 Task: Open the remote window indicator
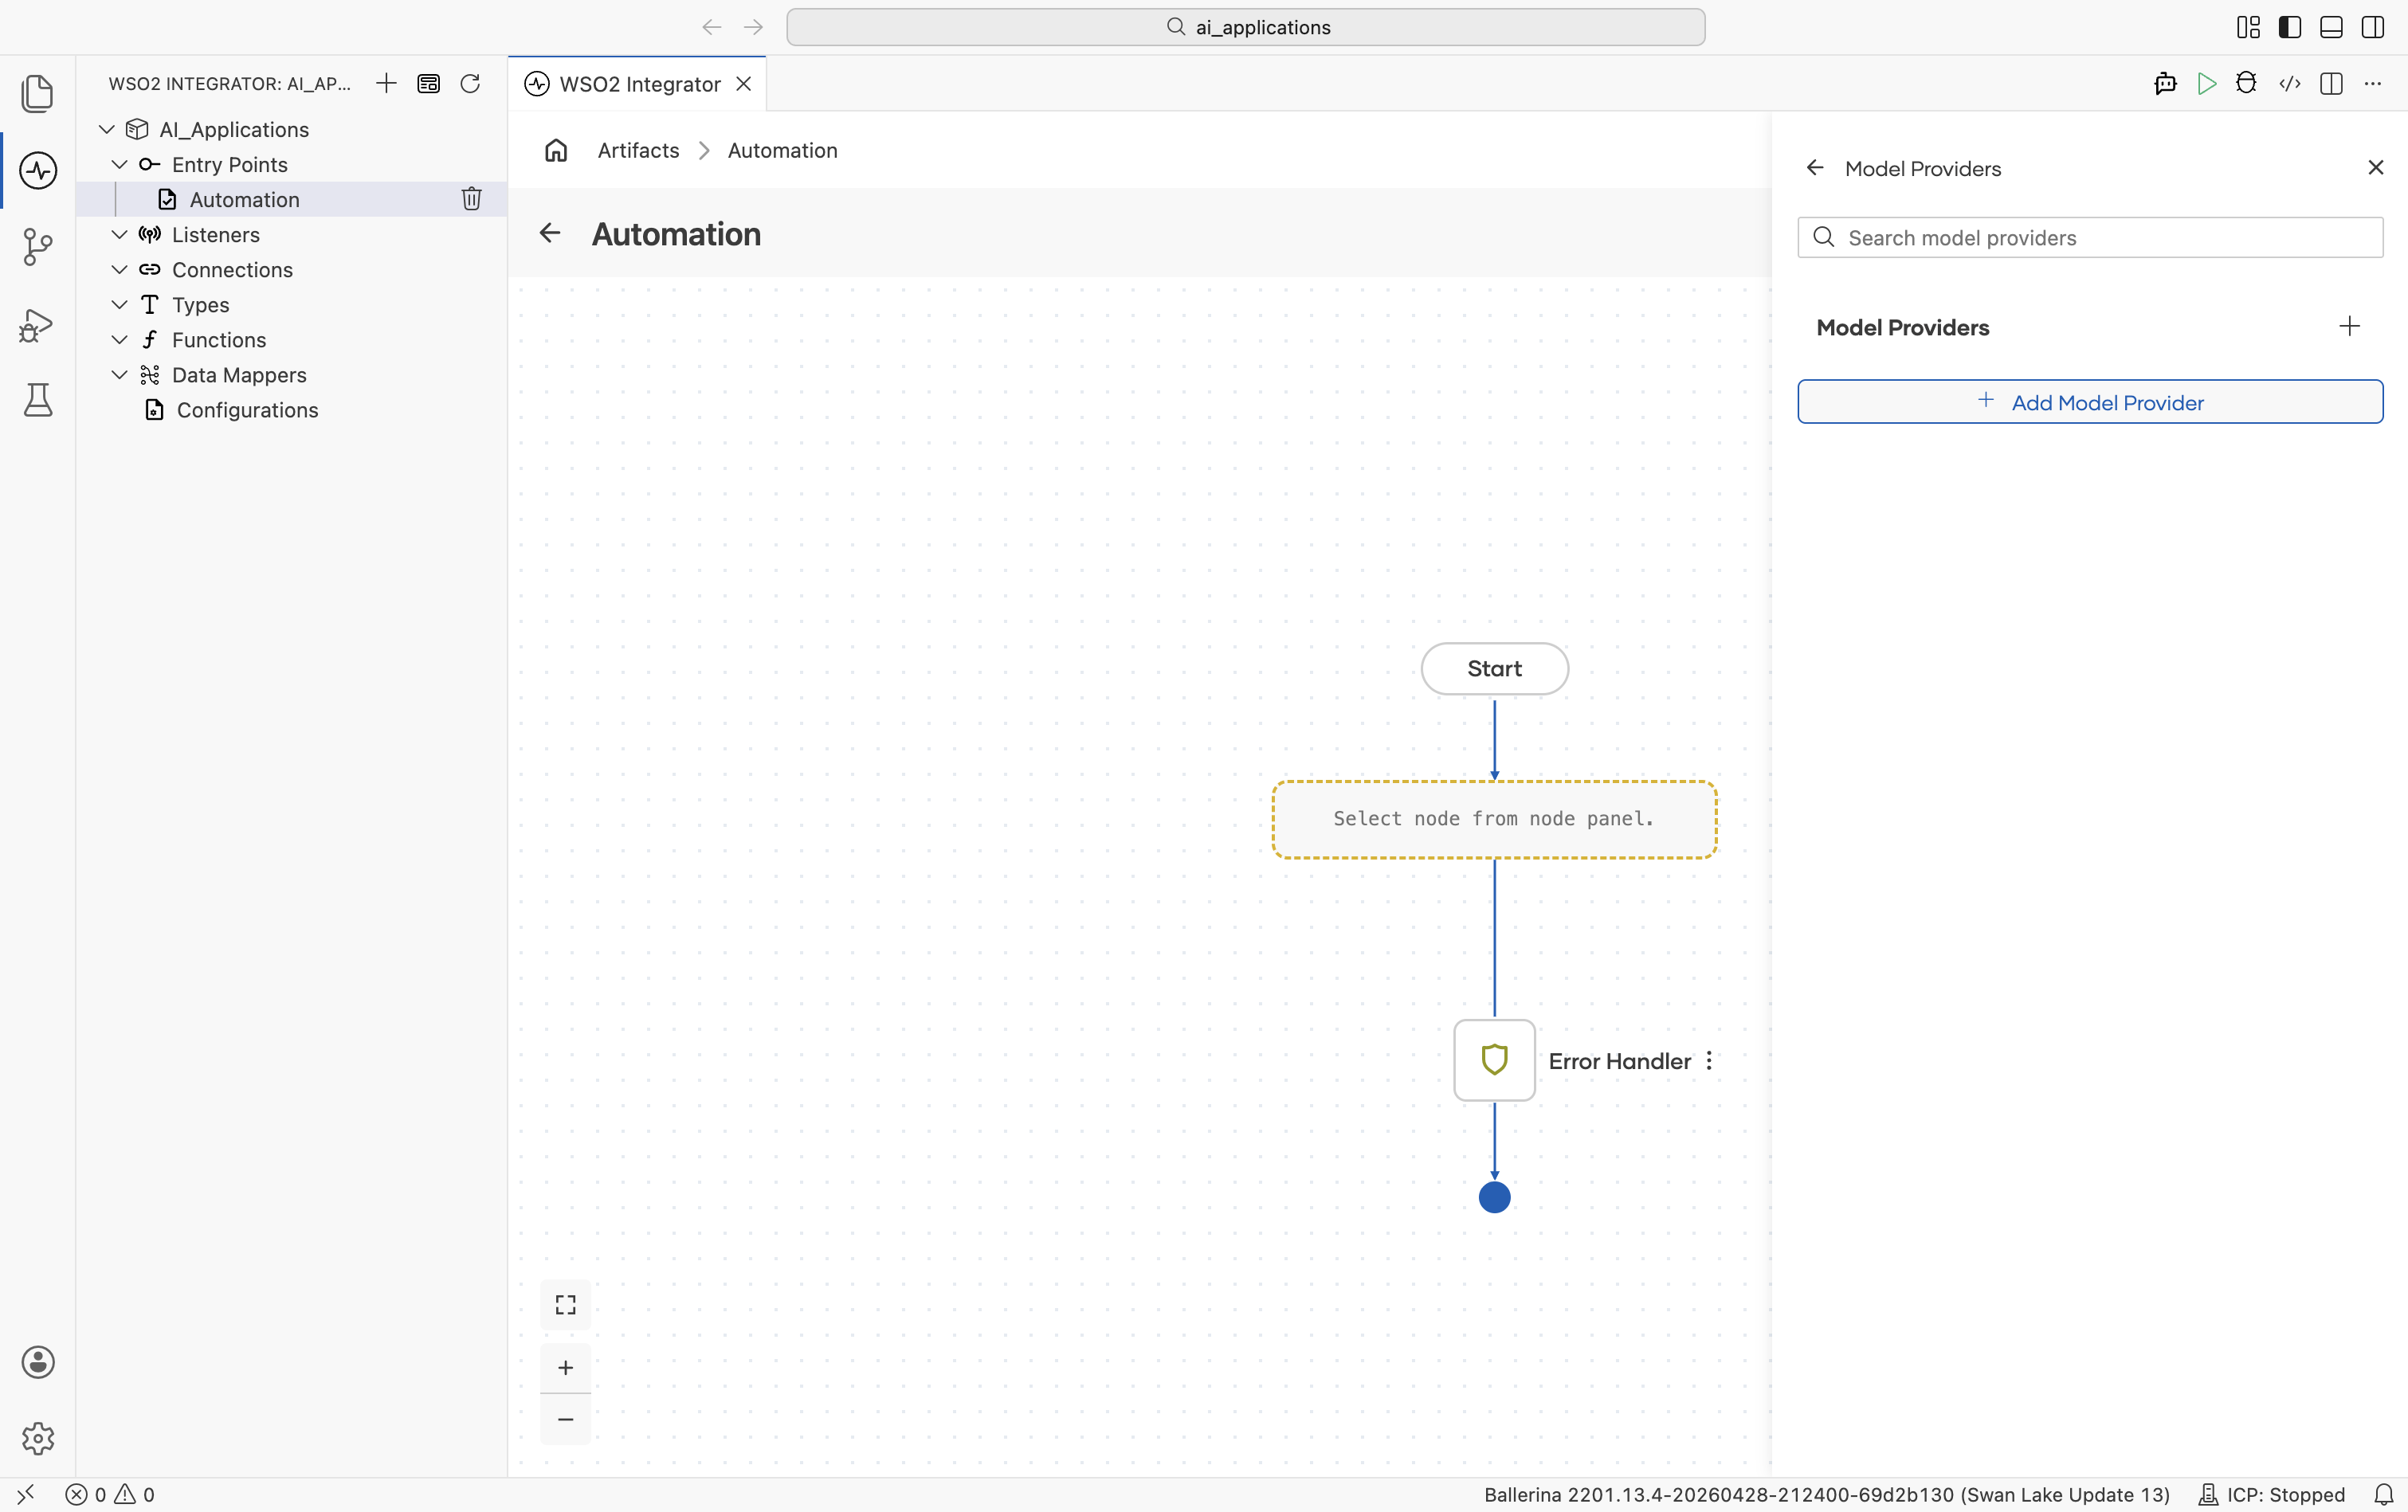click(25, 1494)
